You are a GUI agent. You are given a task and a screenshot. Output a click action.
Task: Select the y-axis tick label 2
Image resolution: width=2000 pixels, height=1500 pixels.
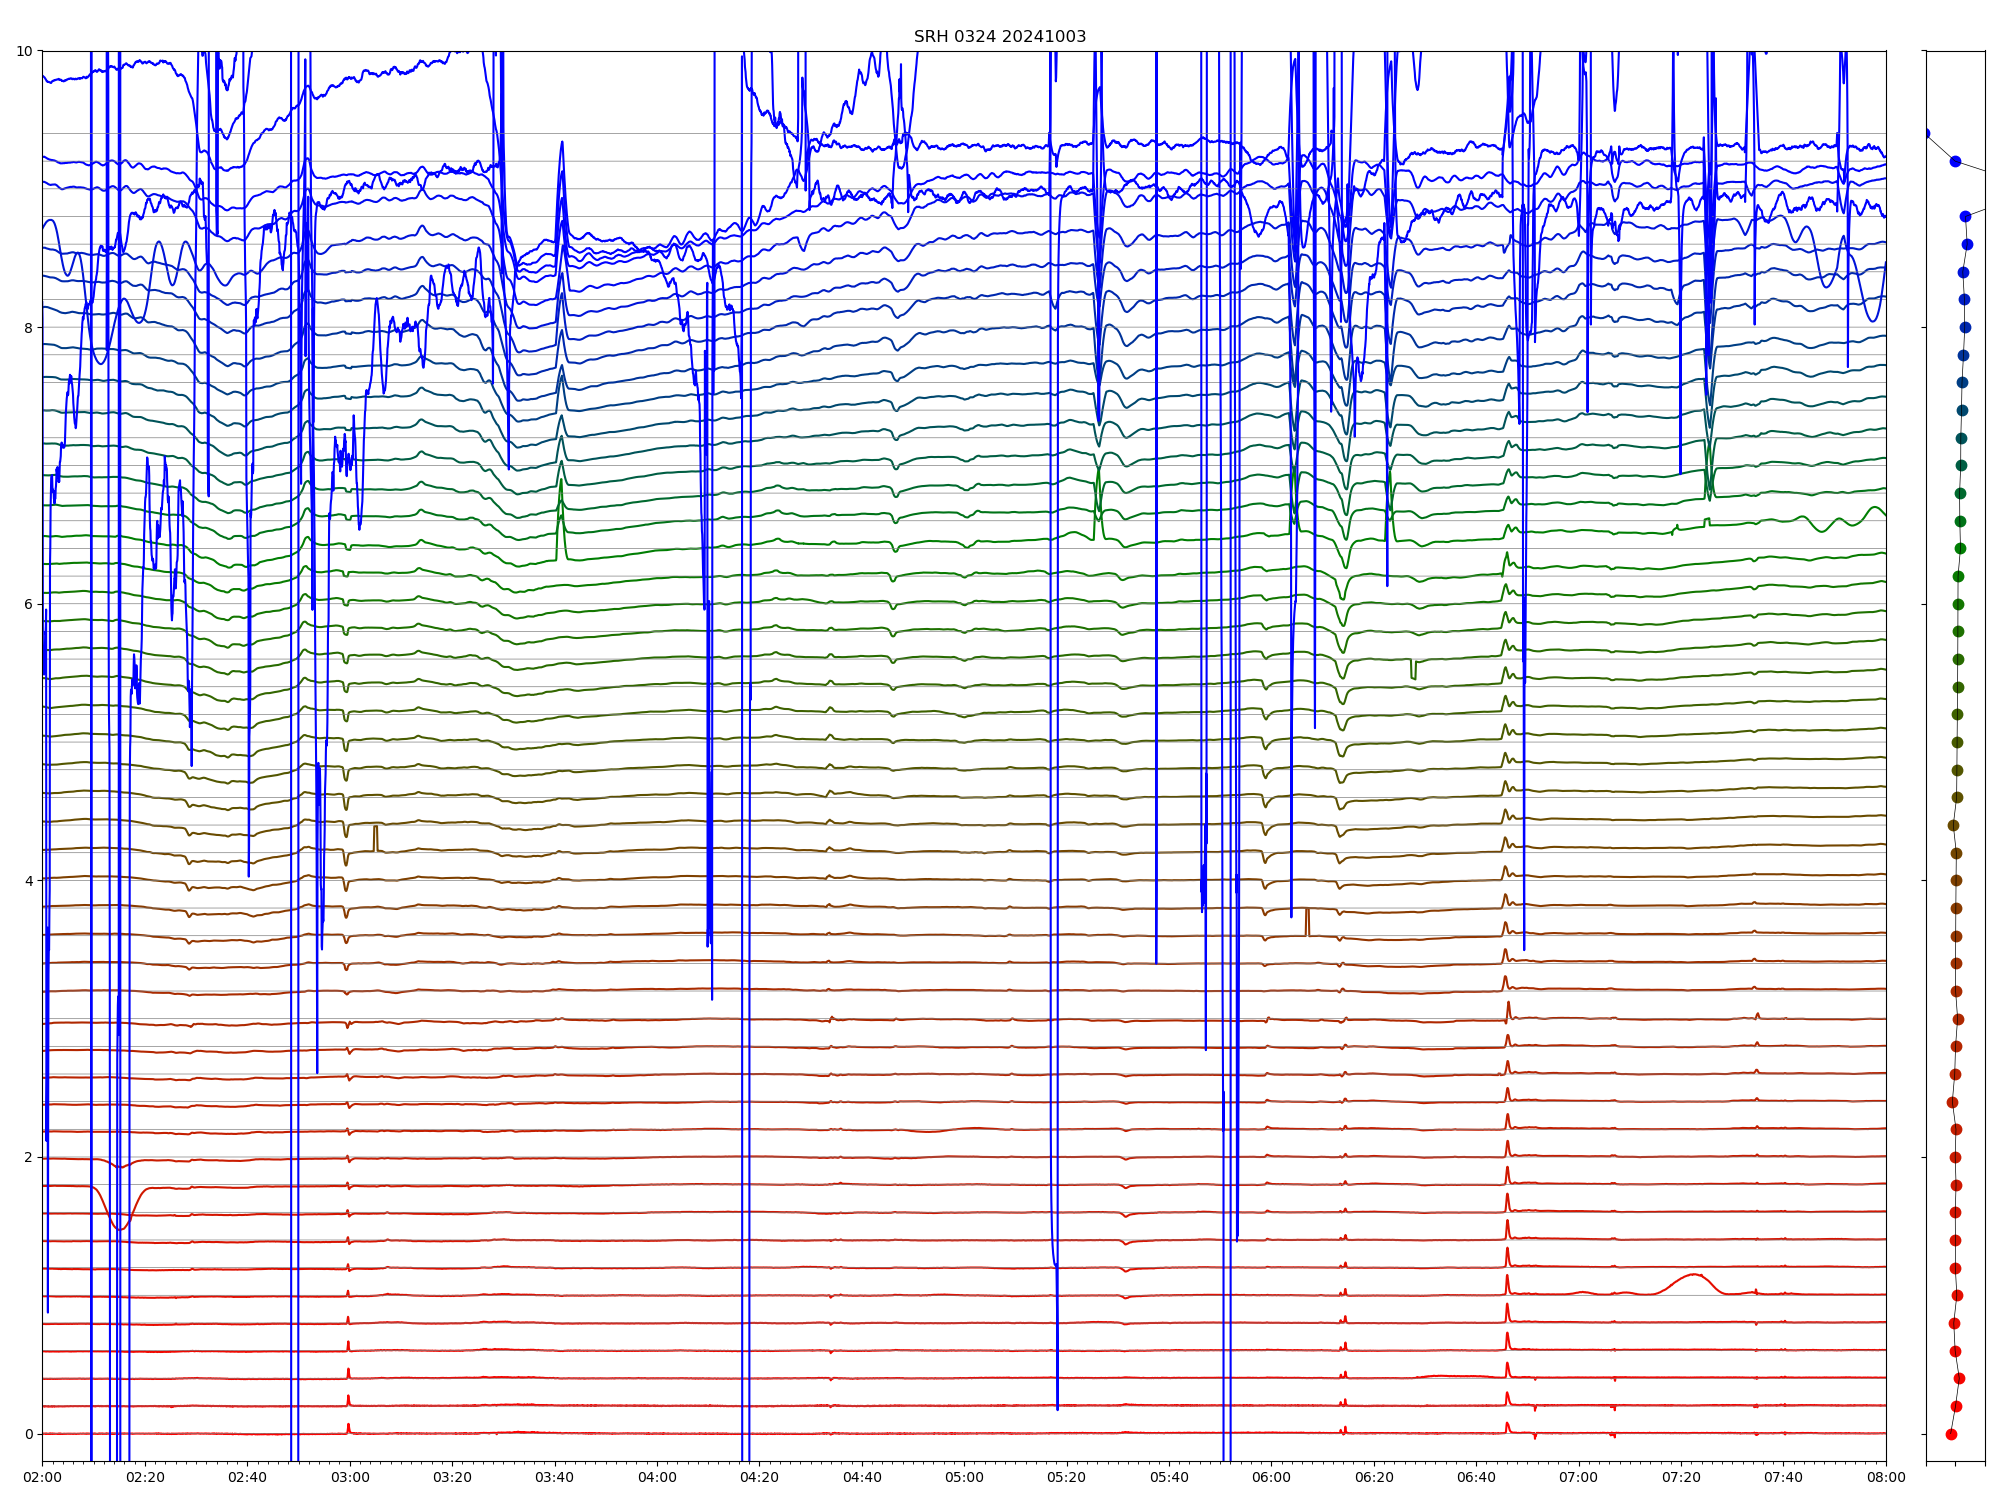(29, 1157)
